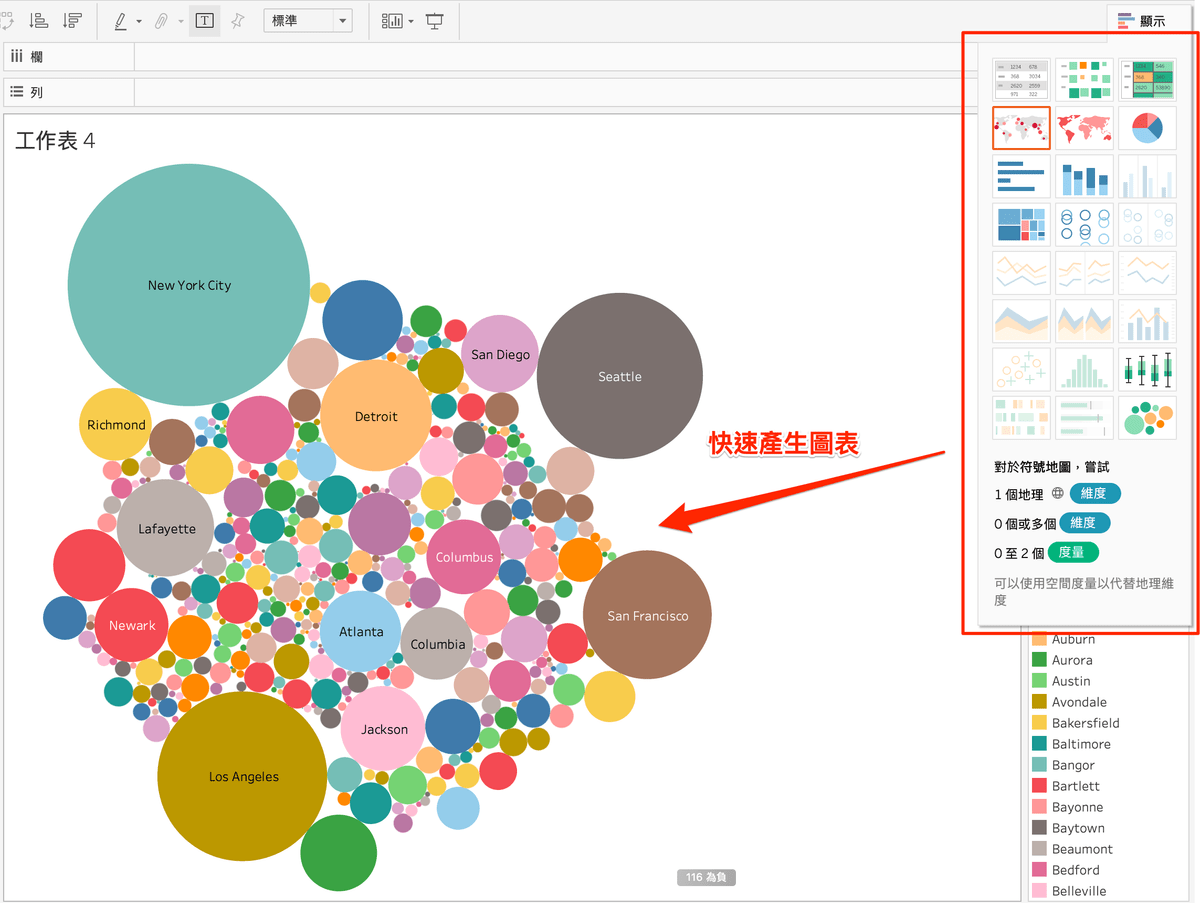Pick the box-and-whisker plot chart type
This screenshot has height=903, width=1200.
click(x=1147, y=369)
